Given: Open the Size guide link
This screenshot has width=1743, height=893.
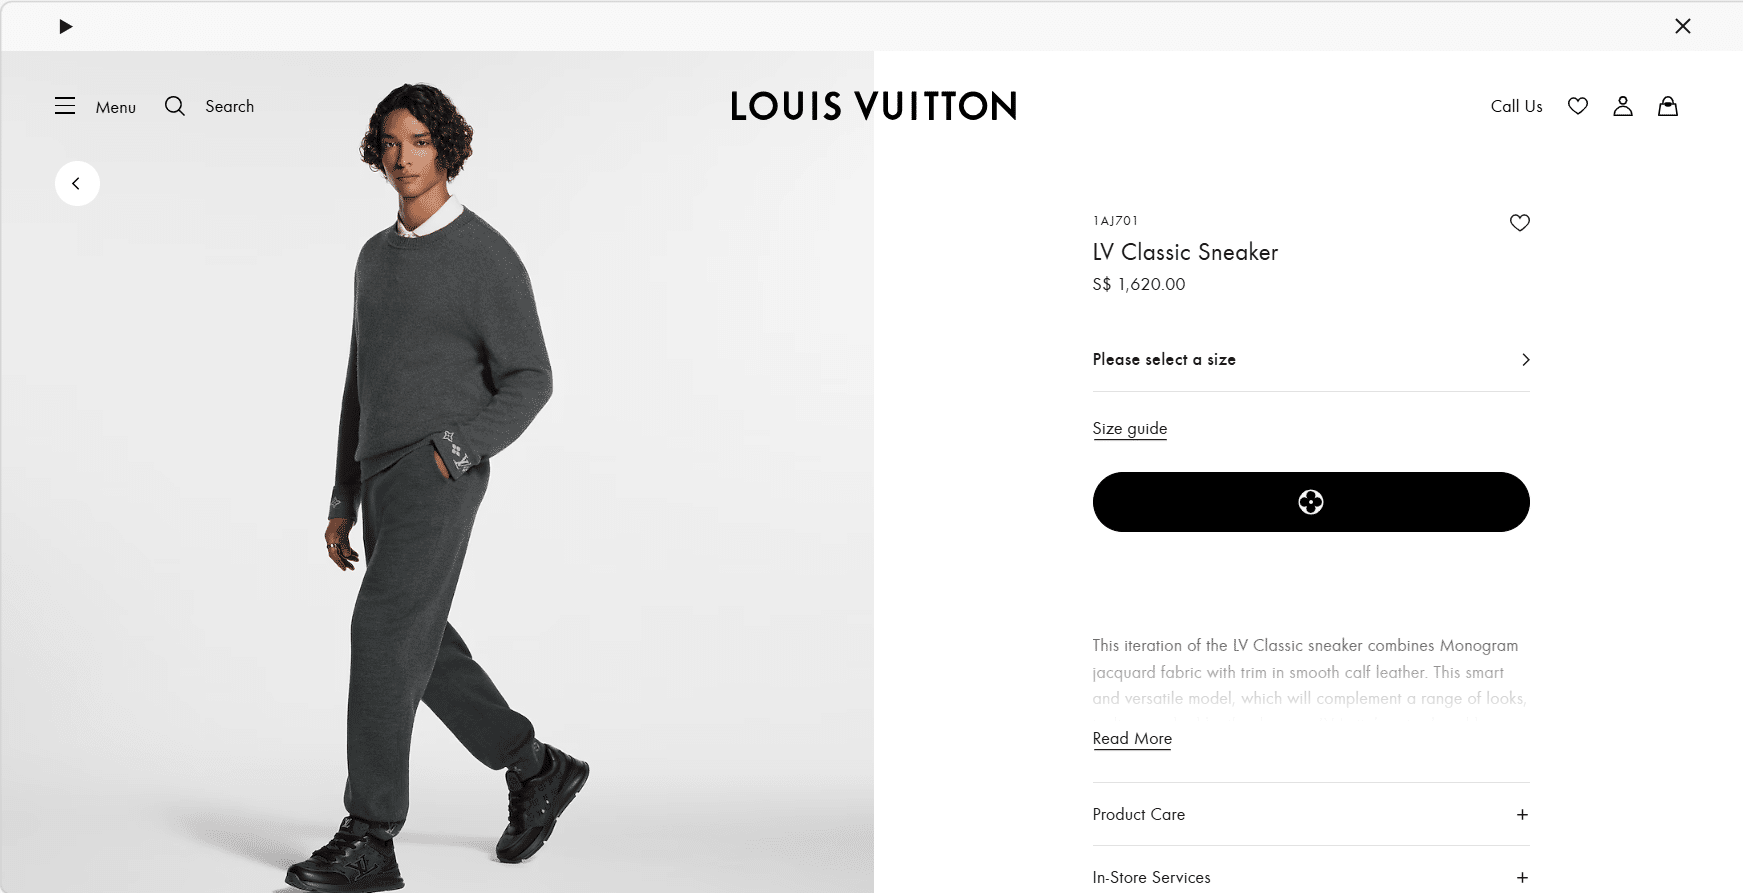Looking at the screenshot, I should pos(1130,428).
